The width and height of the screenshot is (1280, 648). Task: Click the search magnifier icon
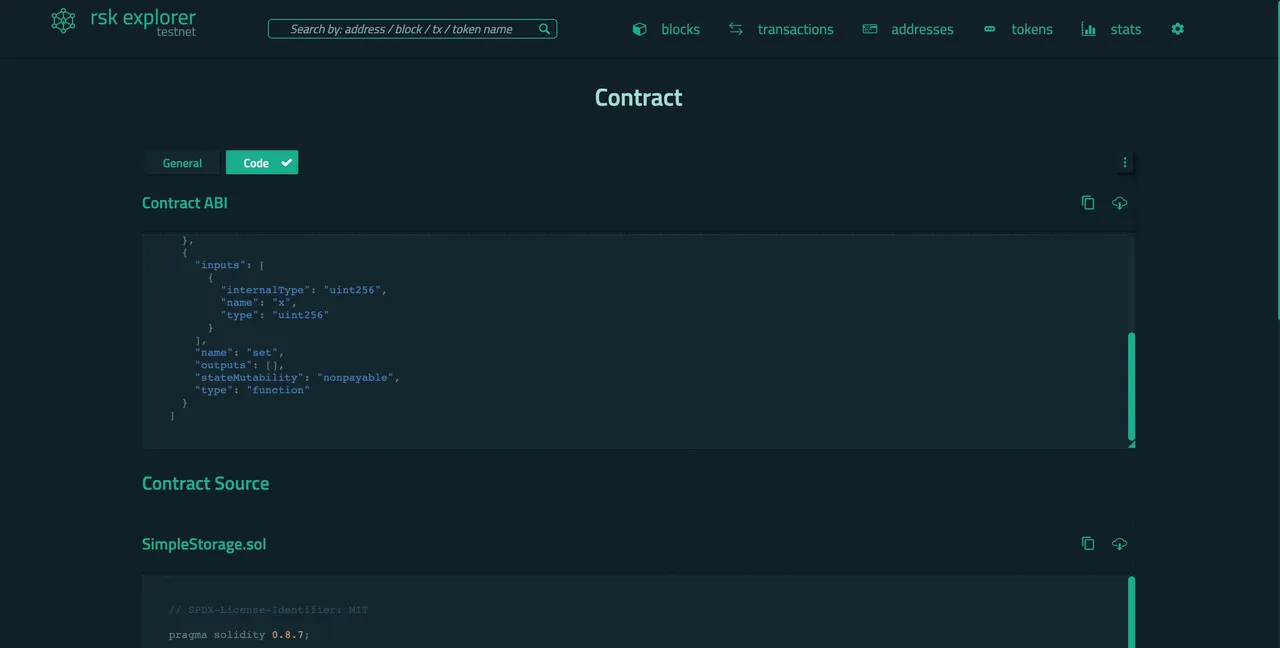point(544,29)
